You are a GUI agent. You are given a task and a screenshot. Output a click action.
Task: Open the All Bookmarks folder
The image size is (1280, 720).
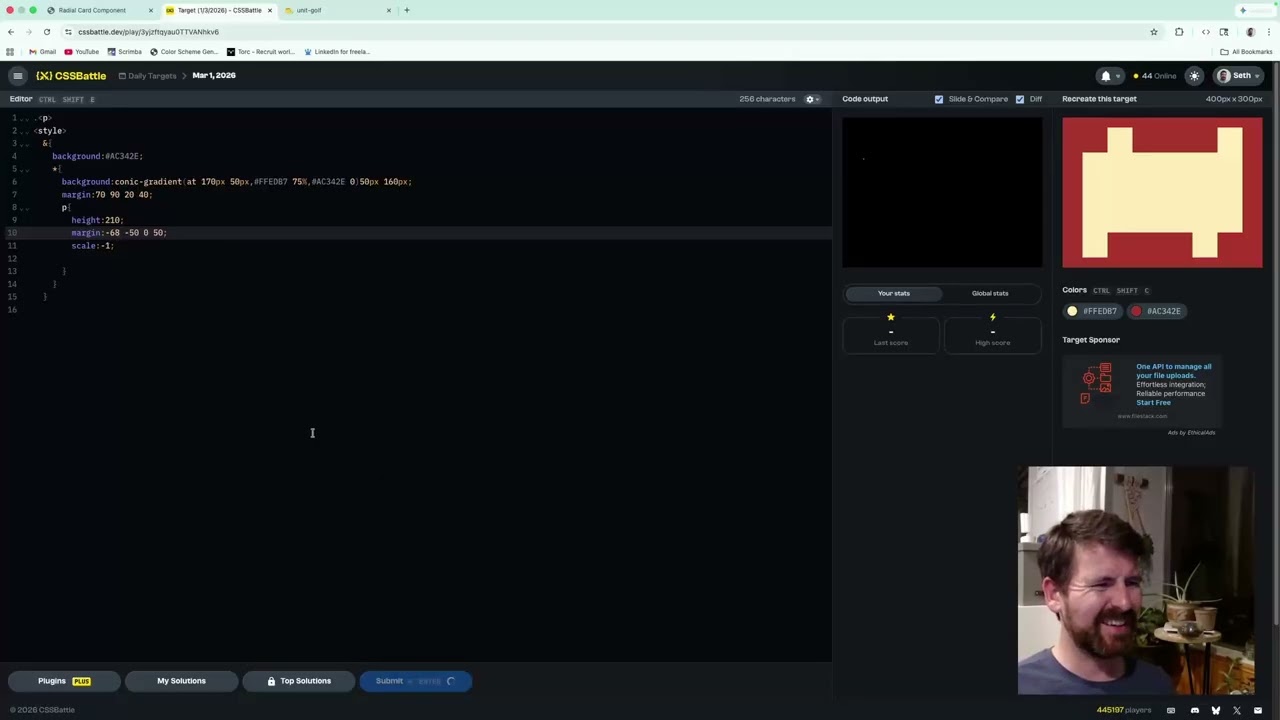pyautogui.click(x=1246, y=52)
